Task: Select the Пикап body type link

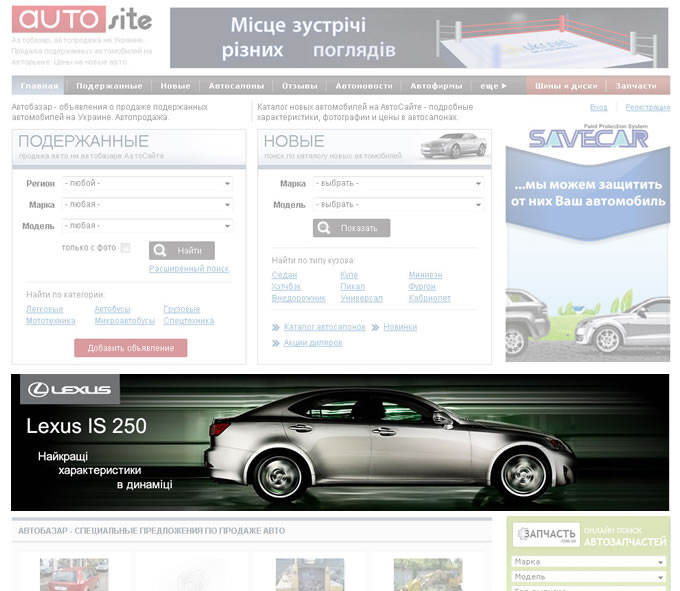Action: click(353, 287)
